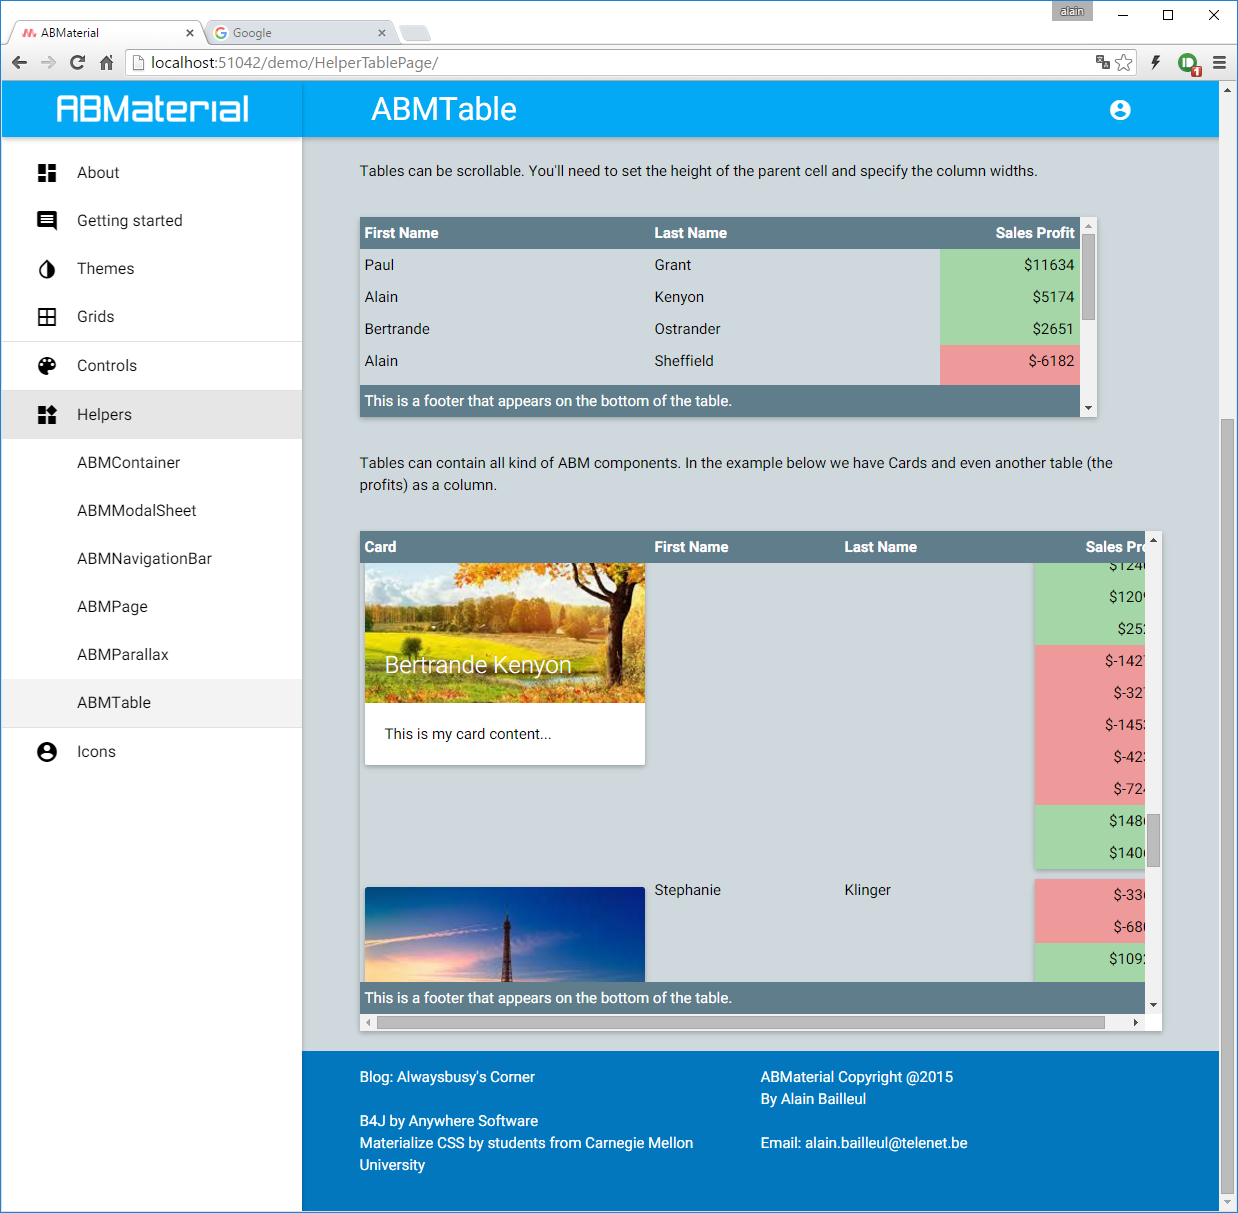Open the ABMModalSheet page
This screenshot has width=1238, height=1213.
[x=152, y=511]
